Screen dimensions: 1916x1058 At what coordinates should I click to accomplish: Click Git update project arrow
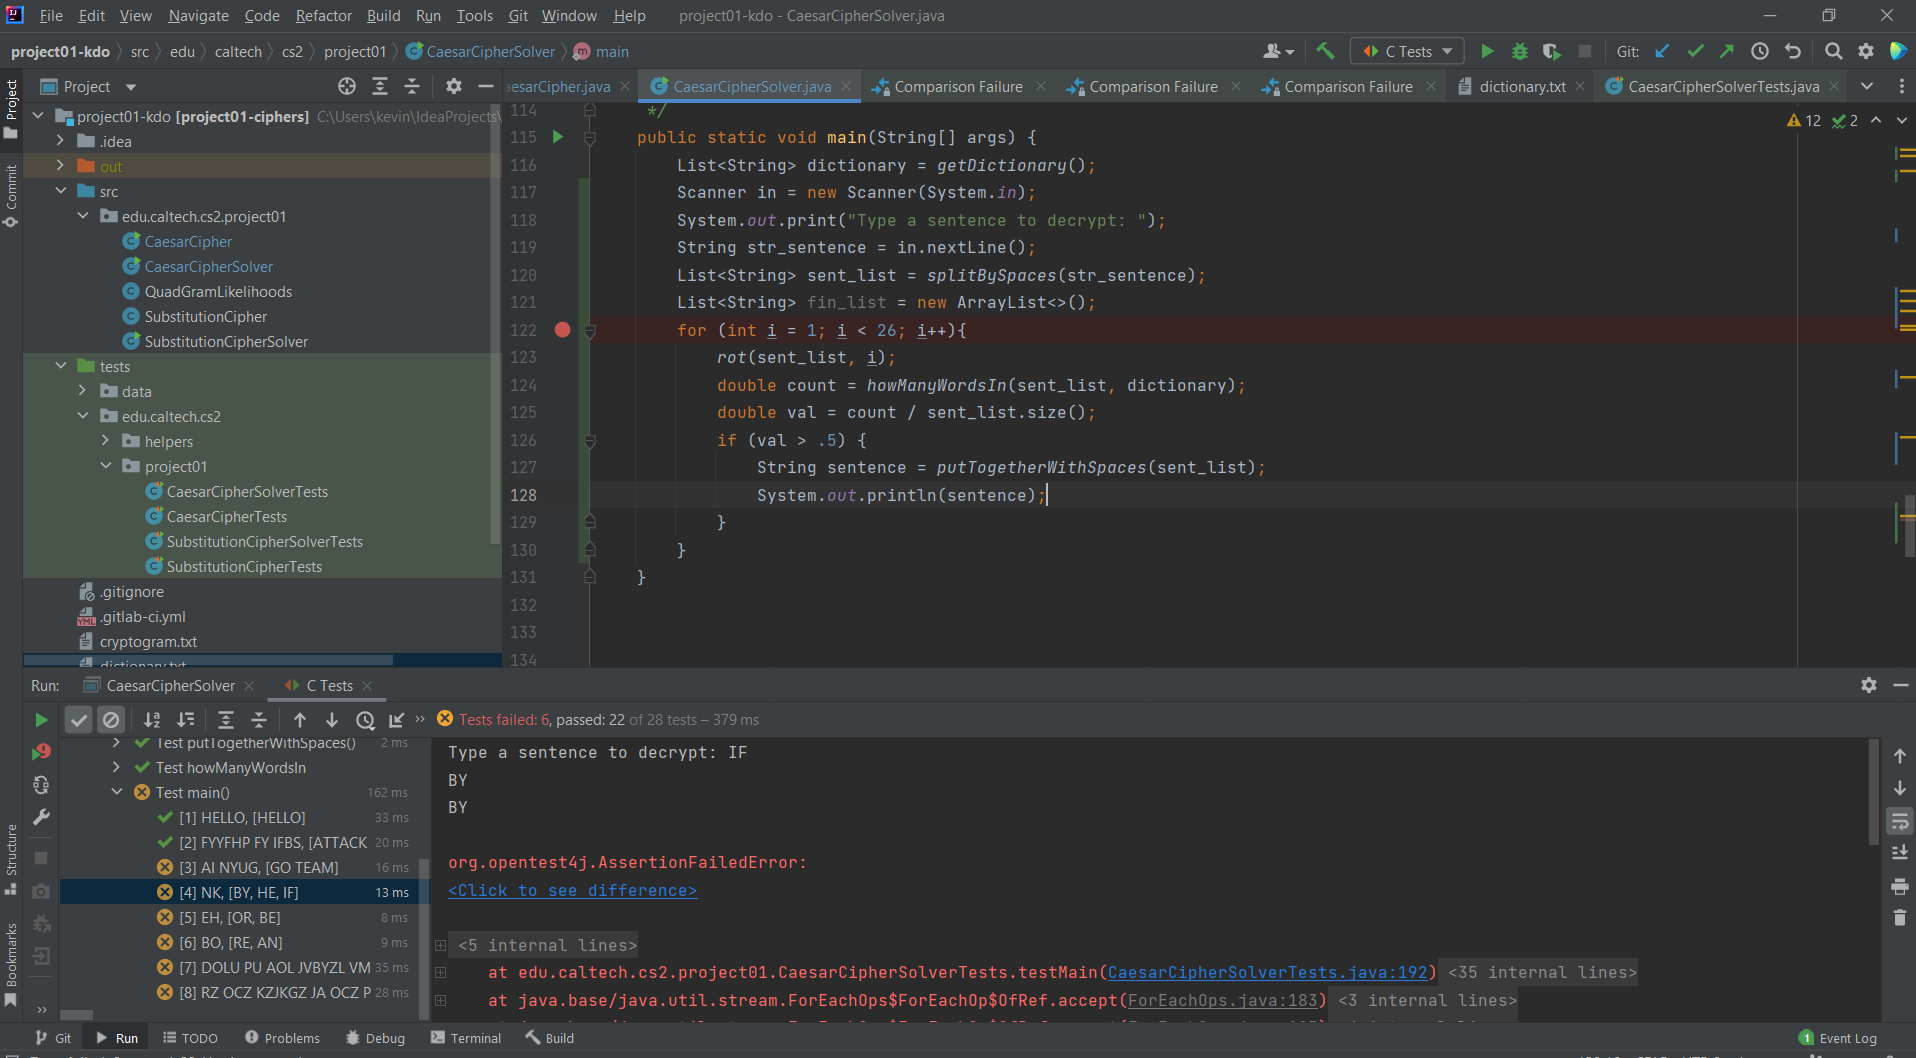tap(1662, 51)
